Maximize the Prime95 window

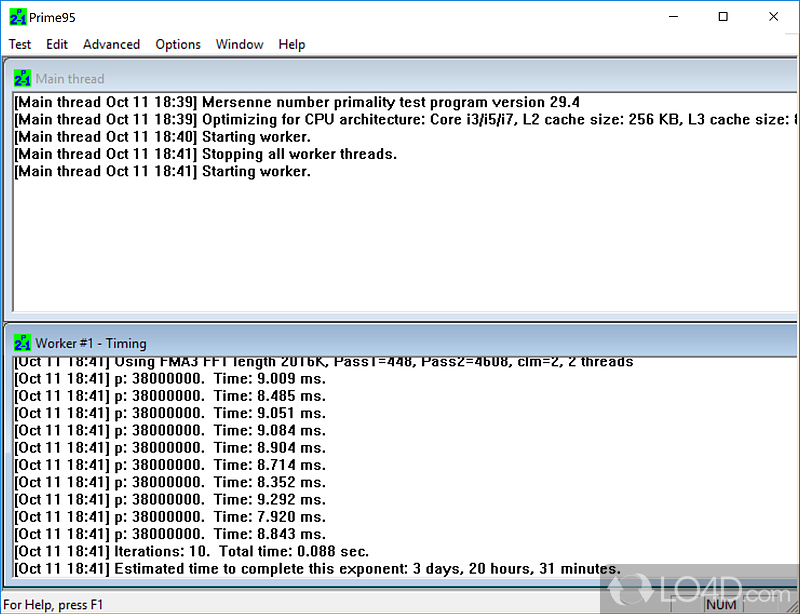(723, 17)
